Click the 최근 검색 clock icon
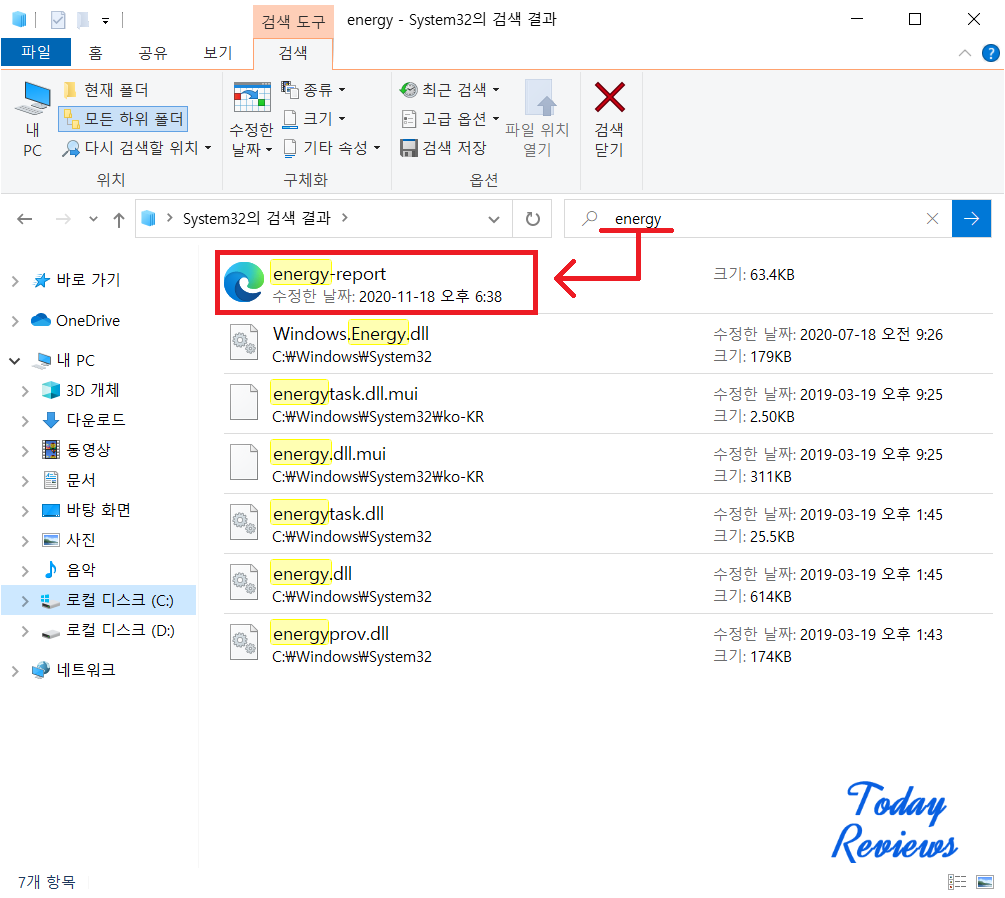The image size is (1005, 898). tap(408, 90)
